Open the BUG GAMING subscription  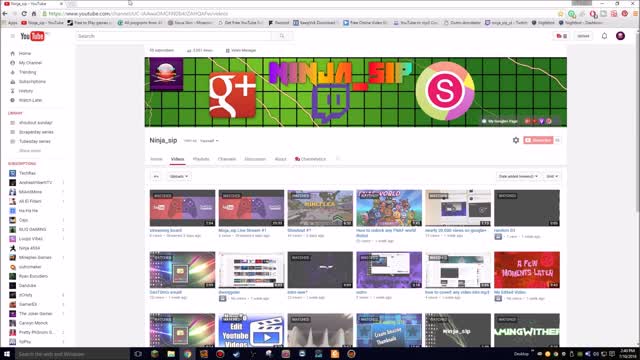click(32, 229)
